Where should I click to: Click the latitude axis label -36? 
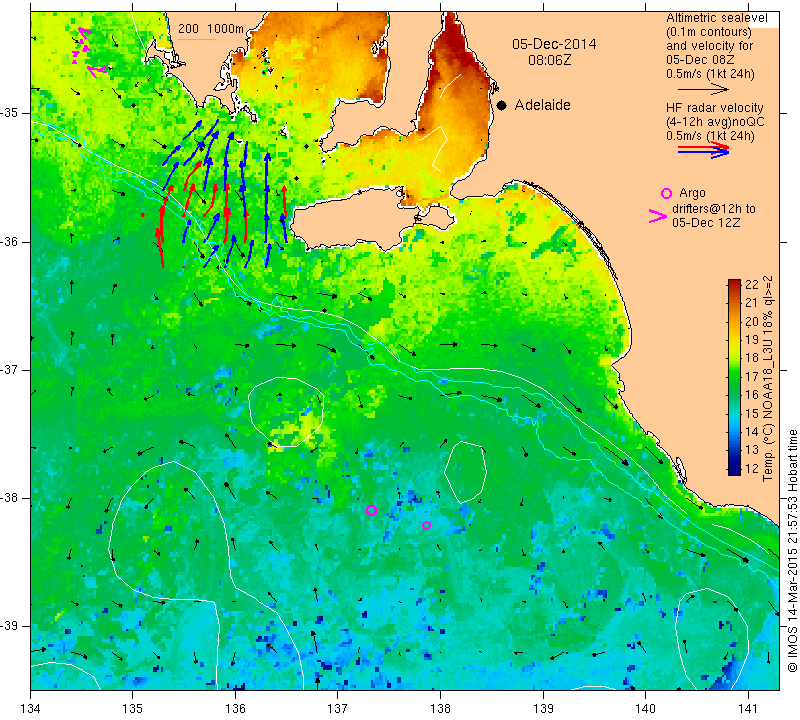pos(10,241)
